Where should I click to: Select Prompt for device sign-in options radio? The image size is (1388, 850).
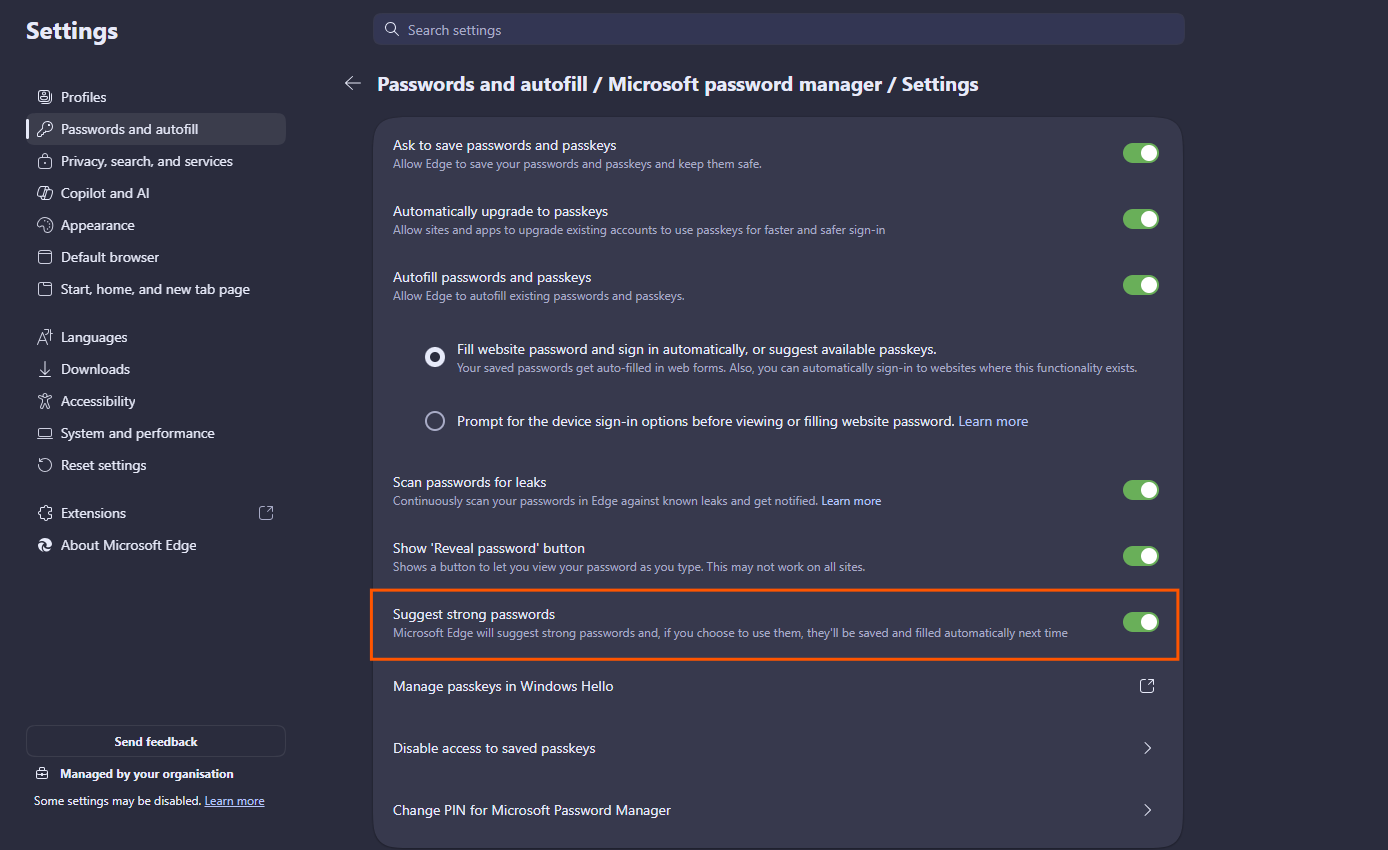pyautogui.click(x=435, y=421)
